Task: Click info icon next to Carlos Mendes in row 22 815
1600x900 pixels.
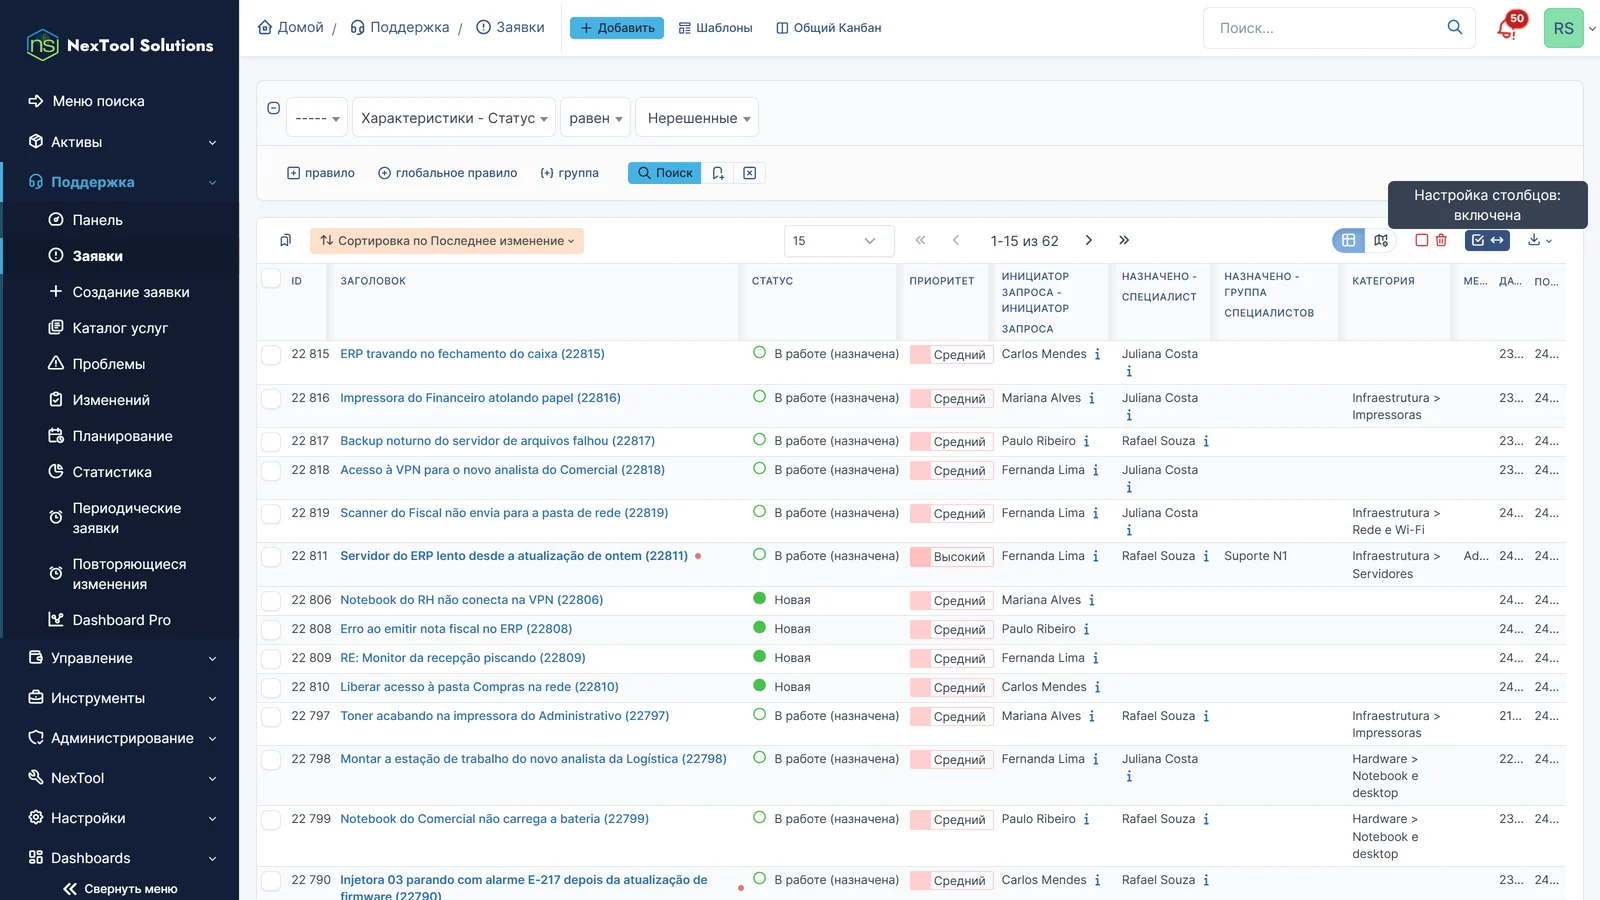Action: coord(1097,354)
